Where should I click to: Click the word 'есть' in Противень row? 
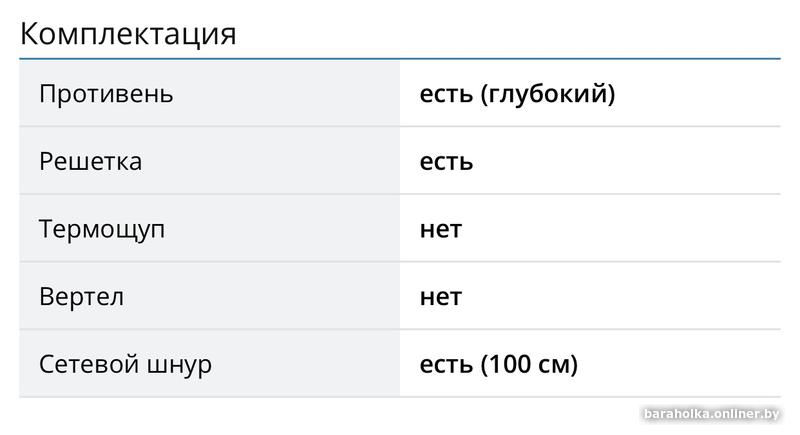tap(446, 94)
